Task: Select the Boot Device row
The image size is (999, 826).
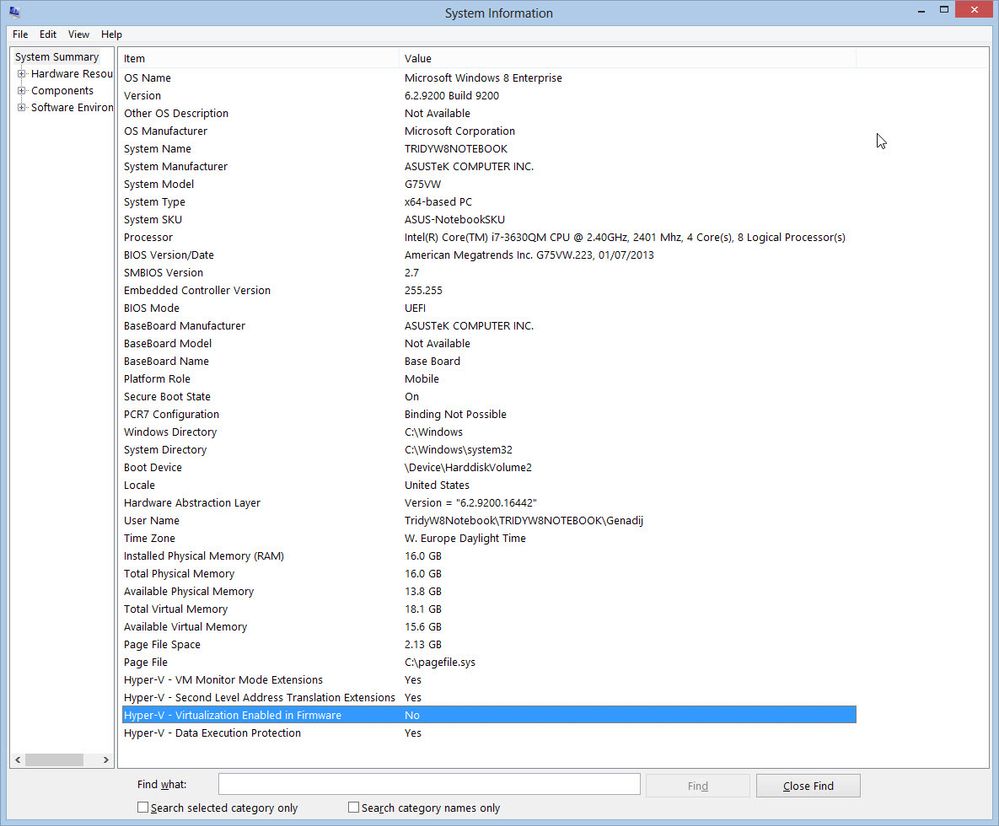Action: point(489,467)
